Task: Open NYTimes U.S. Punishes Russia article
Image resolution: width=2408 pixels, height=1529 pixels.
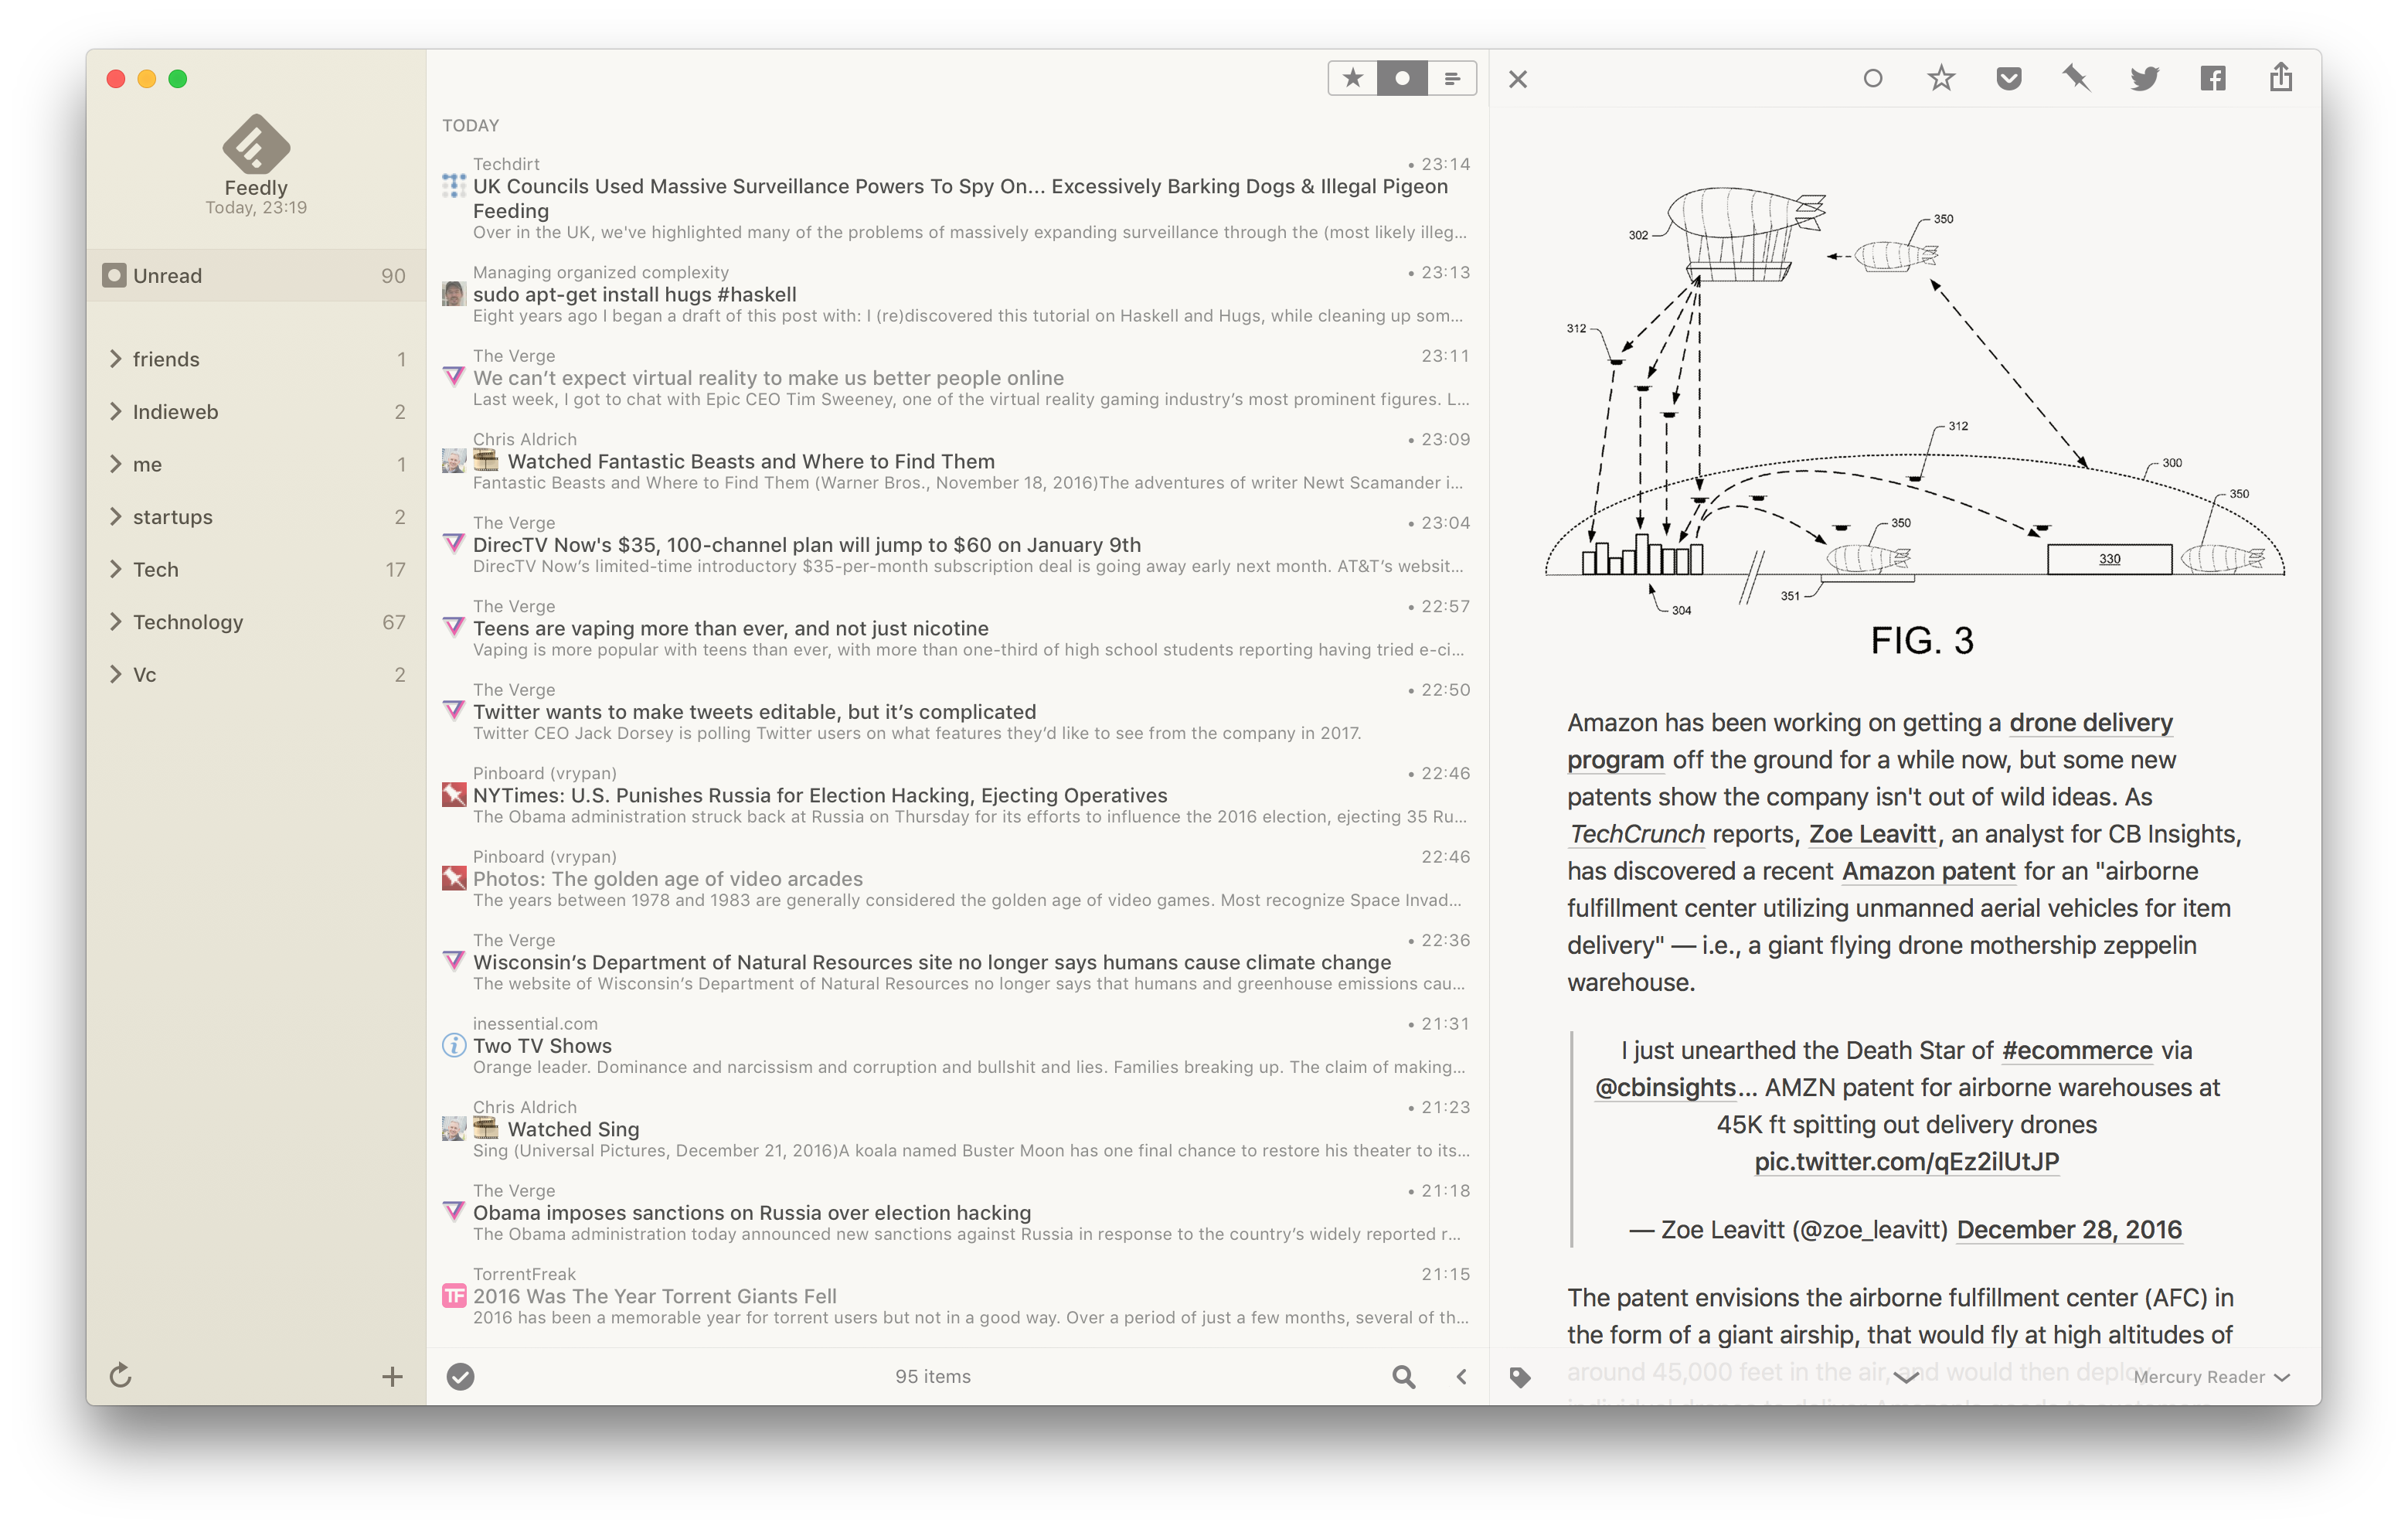Action: point(956,795)
